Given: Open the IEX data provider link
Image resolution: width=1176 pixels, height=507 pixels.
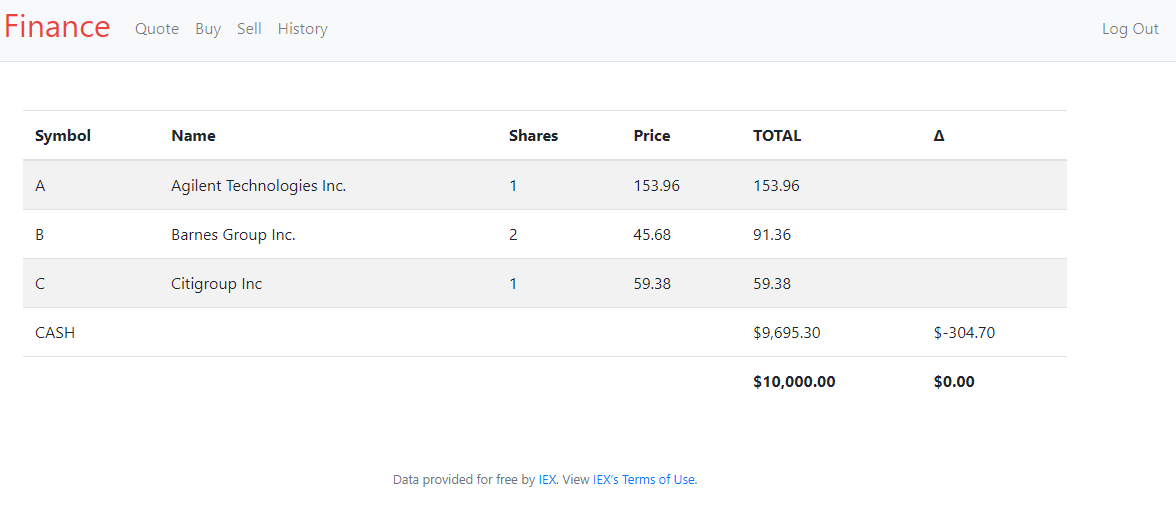Looking at the screenshot, I should tap(547, 480).
